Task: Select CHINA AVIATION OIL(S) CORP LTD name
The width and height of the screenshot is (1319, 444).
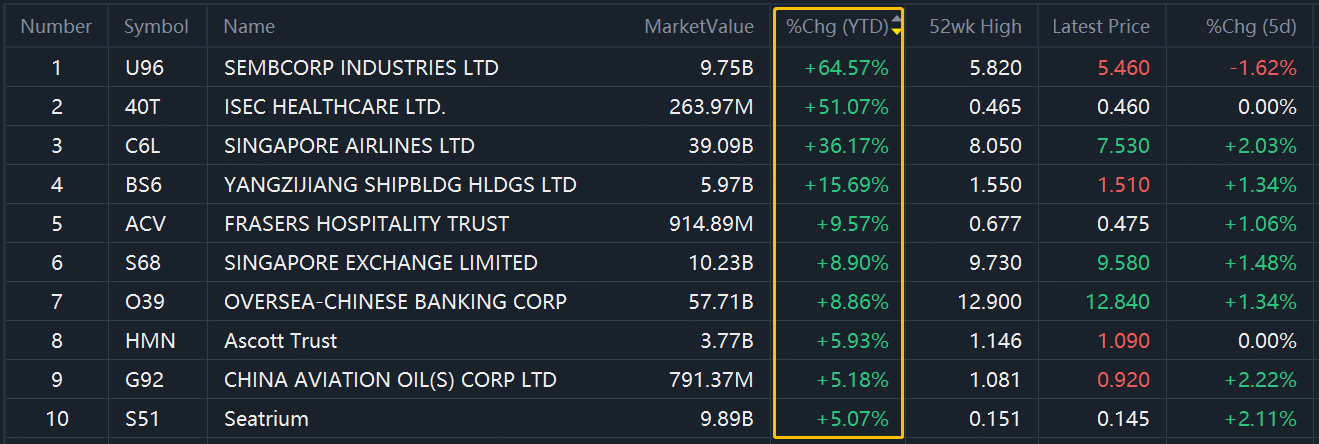Action: (x=390, y=380)
